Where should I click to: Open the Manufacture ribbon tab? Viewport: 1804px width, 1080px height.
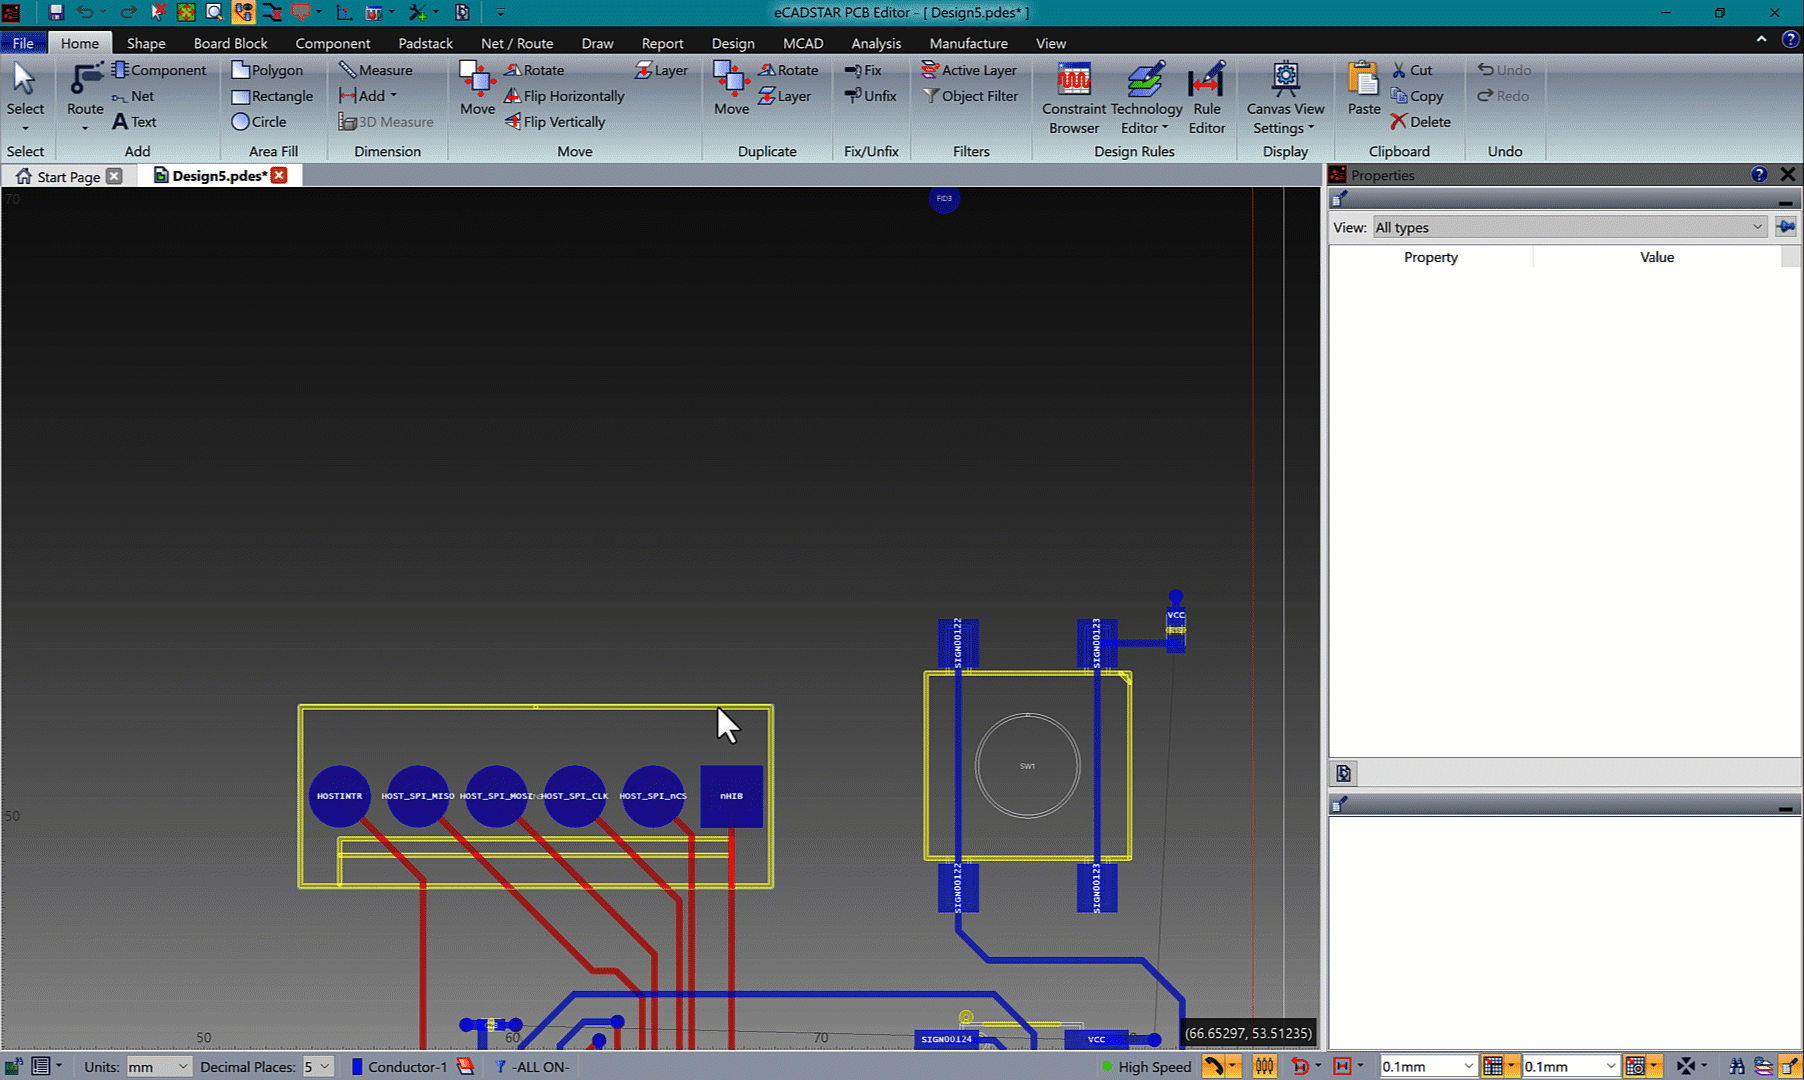click(968, 43)
